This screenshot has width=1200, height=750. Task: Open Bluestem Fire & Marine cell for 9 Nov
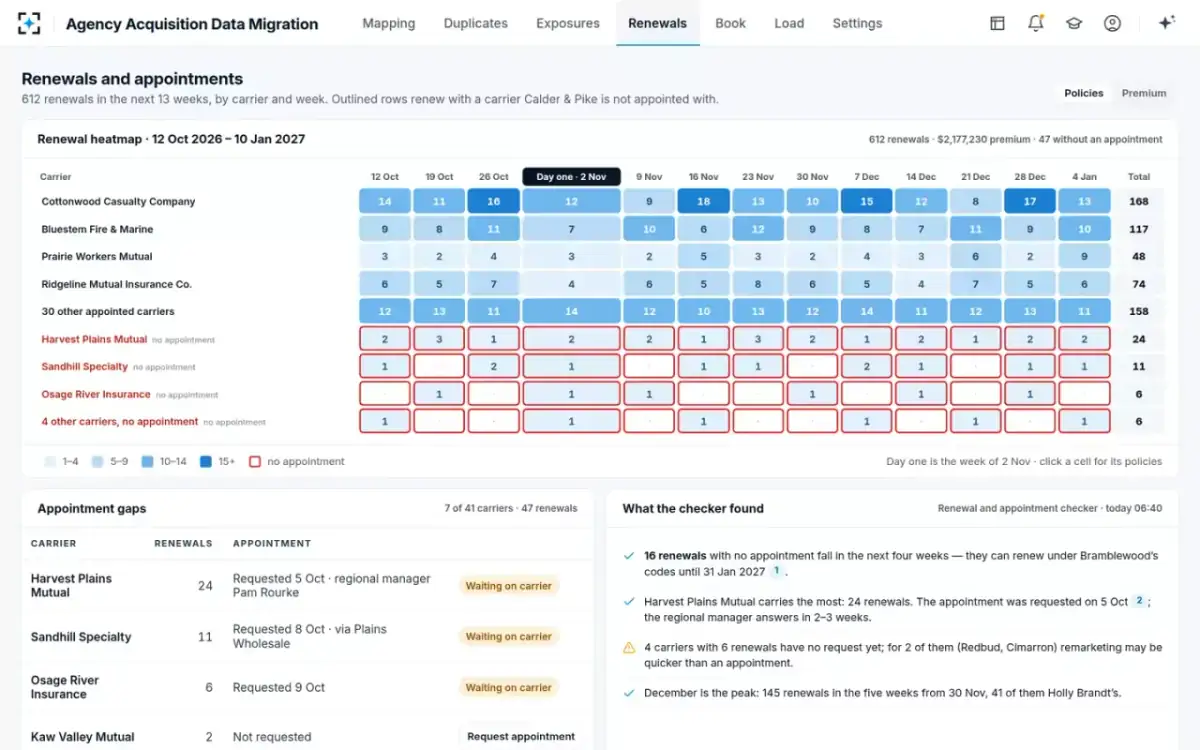[649, 229]
